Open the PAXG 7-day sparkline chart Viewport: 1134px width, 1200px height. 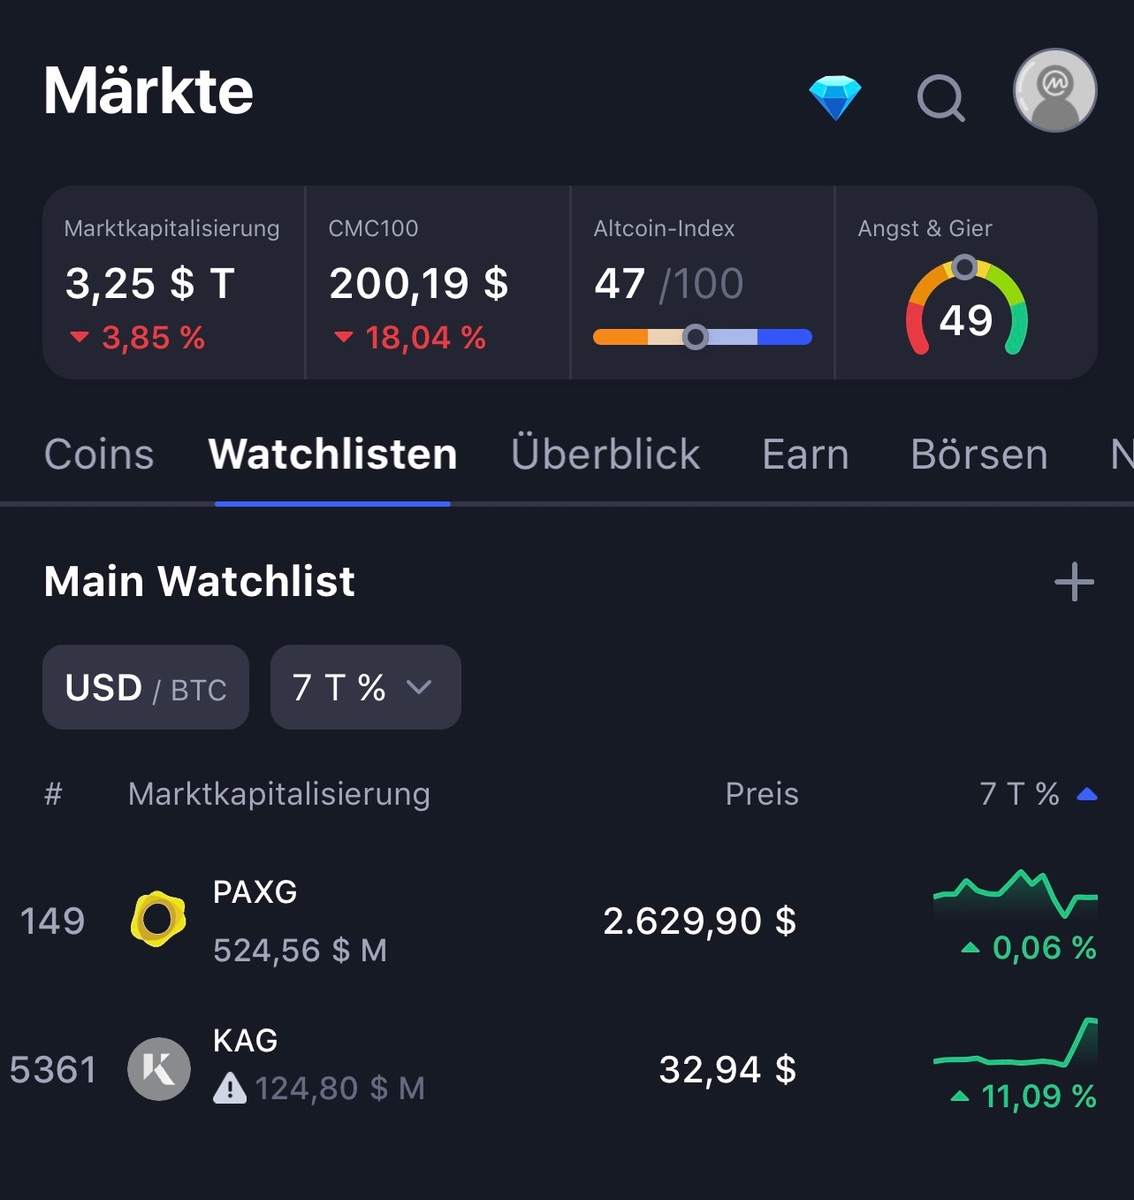point(1015,893)
